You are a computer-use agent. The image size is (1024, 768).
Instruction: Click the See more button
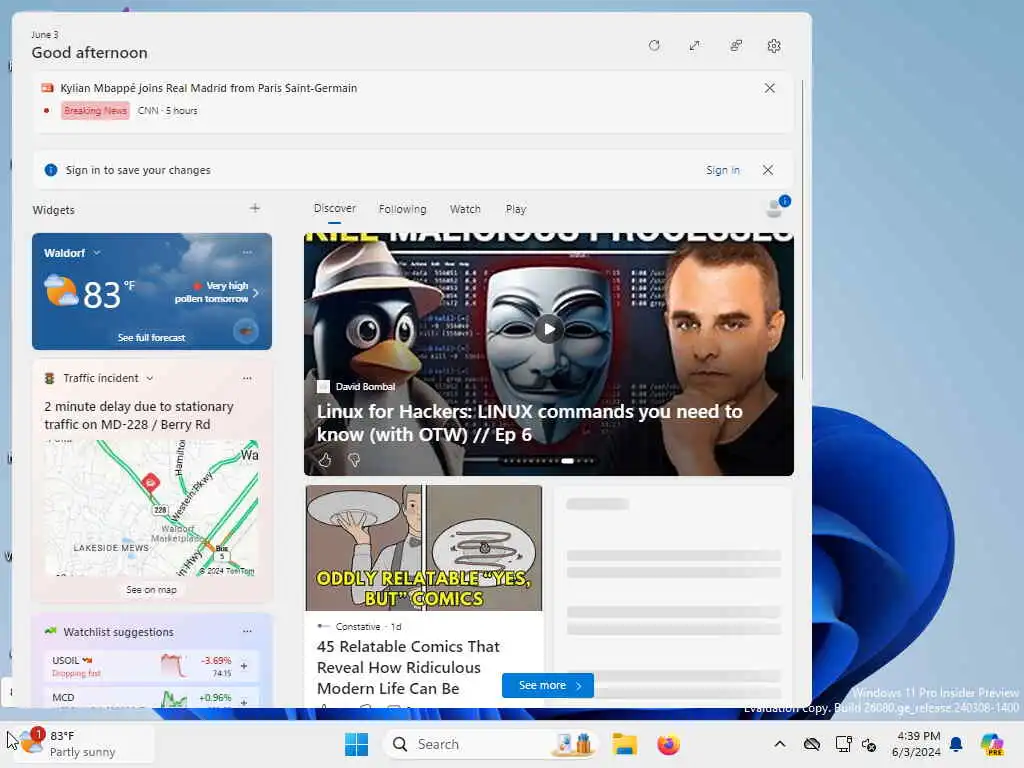pyautogui.click(x=548, y=685)
